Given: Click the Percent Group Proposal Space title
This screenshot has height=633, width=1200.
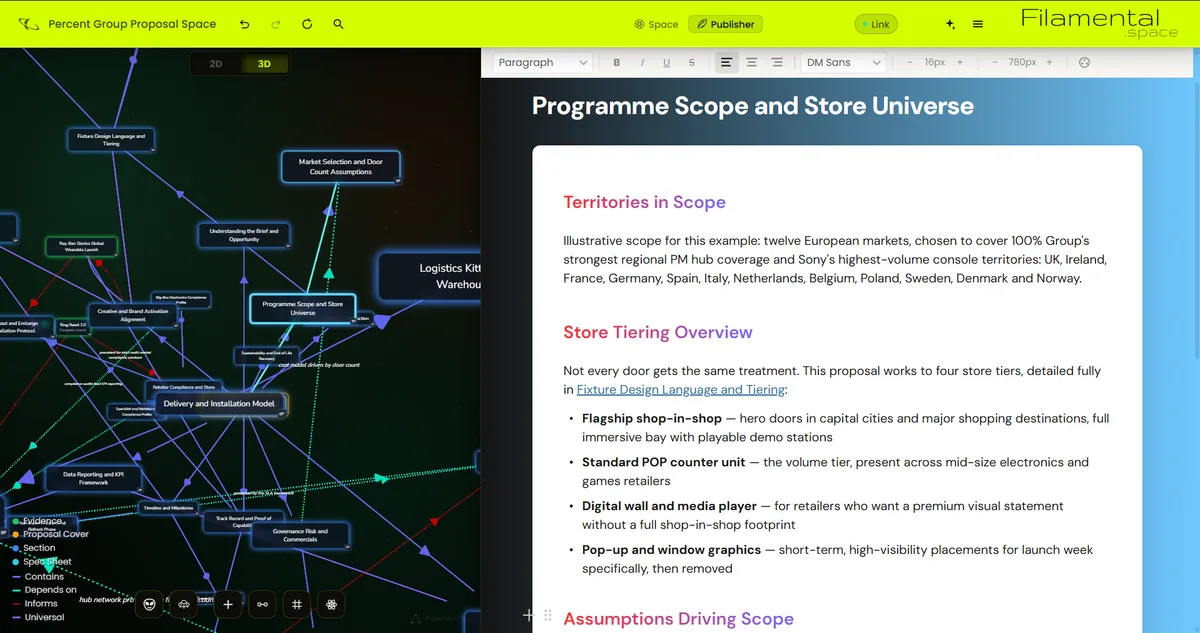Looking at the screenshot, I should 132,24.
